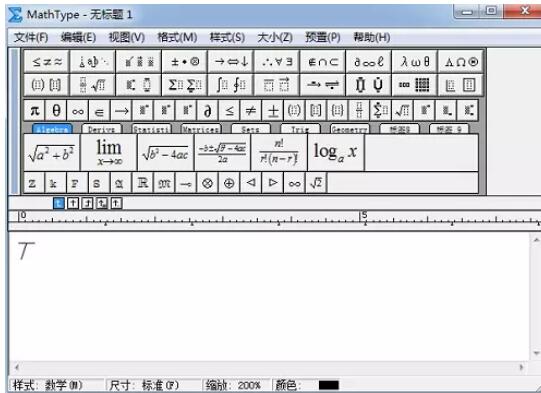Select the left-aligned tab stop button
The height and width of the screenshot is (393, 541).
[59, 203]
